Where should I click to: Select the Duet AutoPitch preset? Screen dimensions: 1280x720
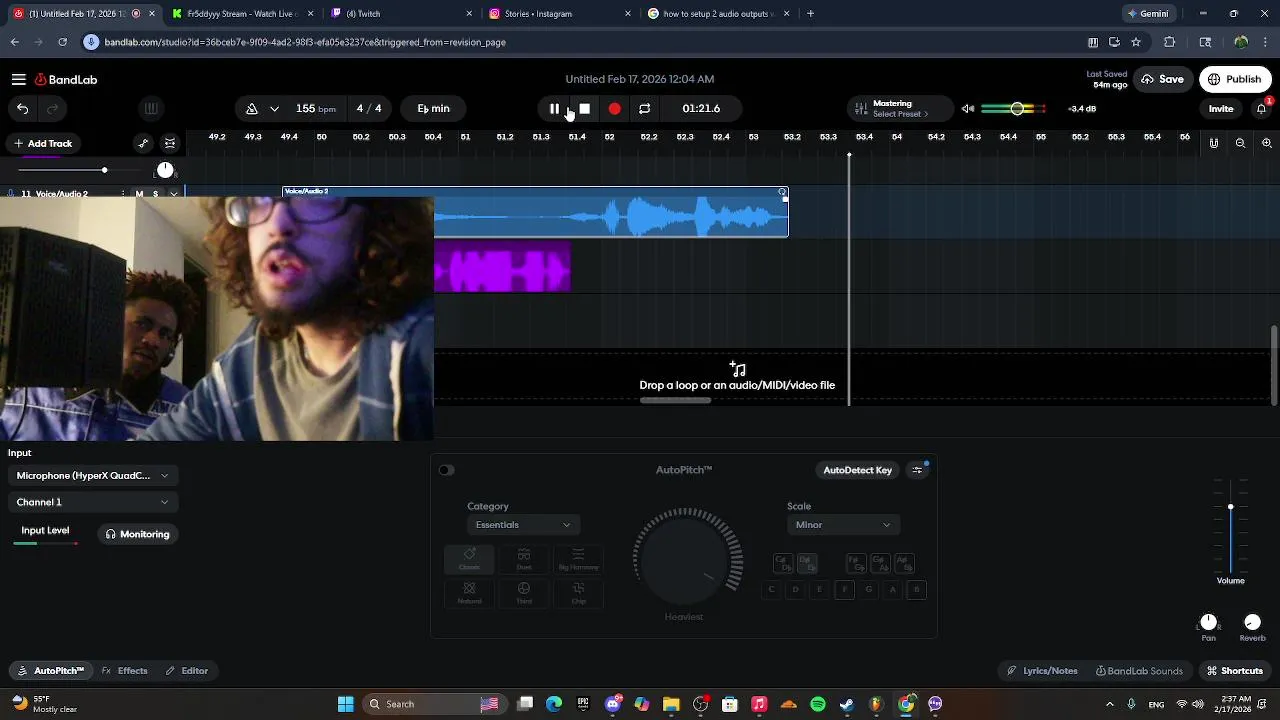coord(524,560)
